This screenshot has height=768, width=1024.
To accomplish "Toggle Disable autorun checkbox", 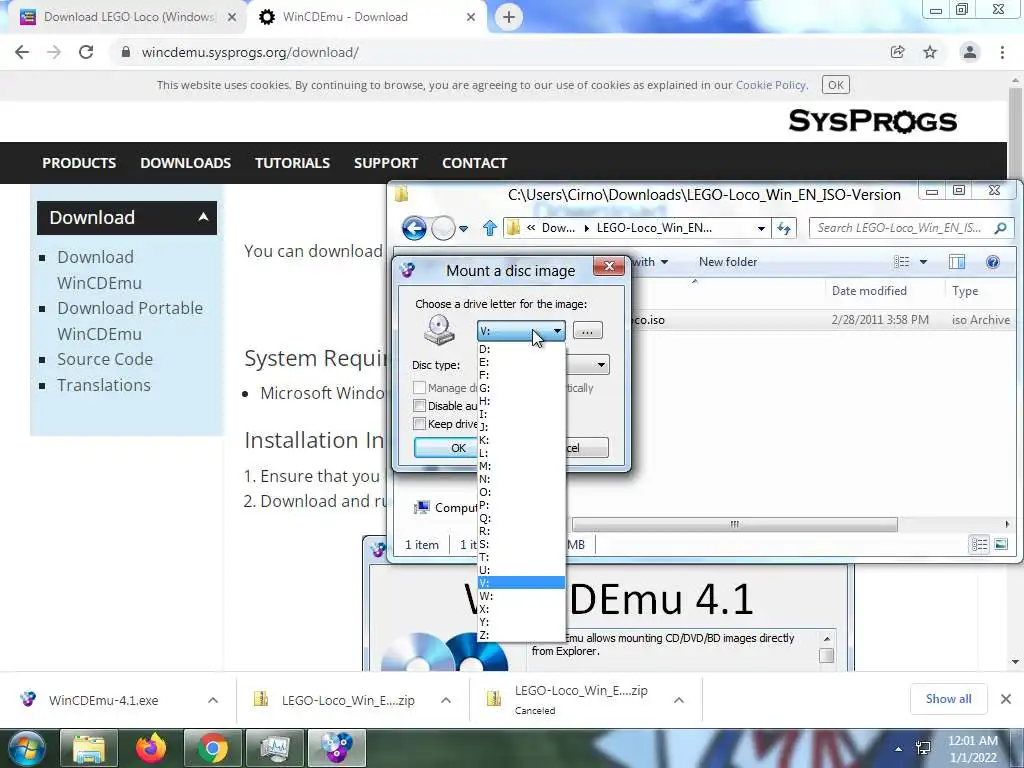I will 420,406.
